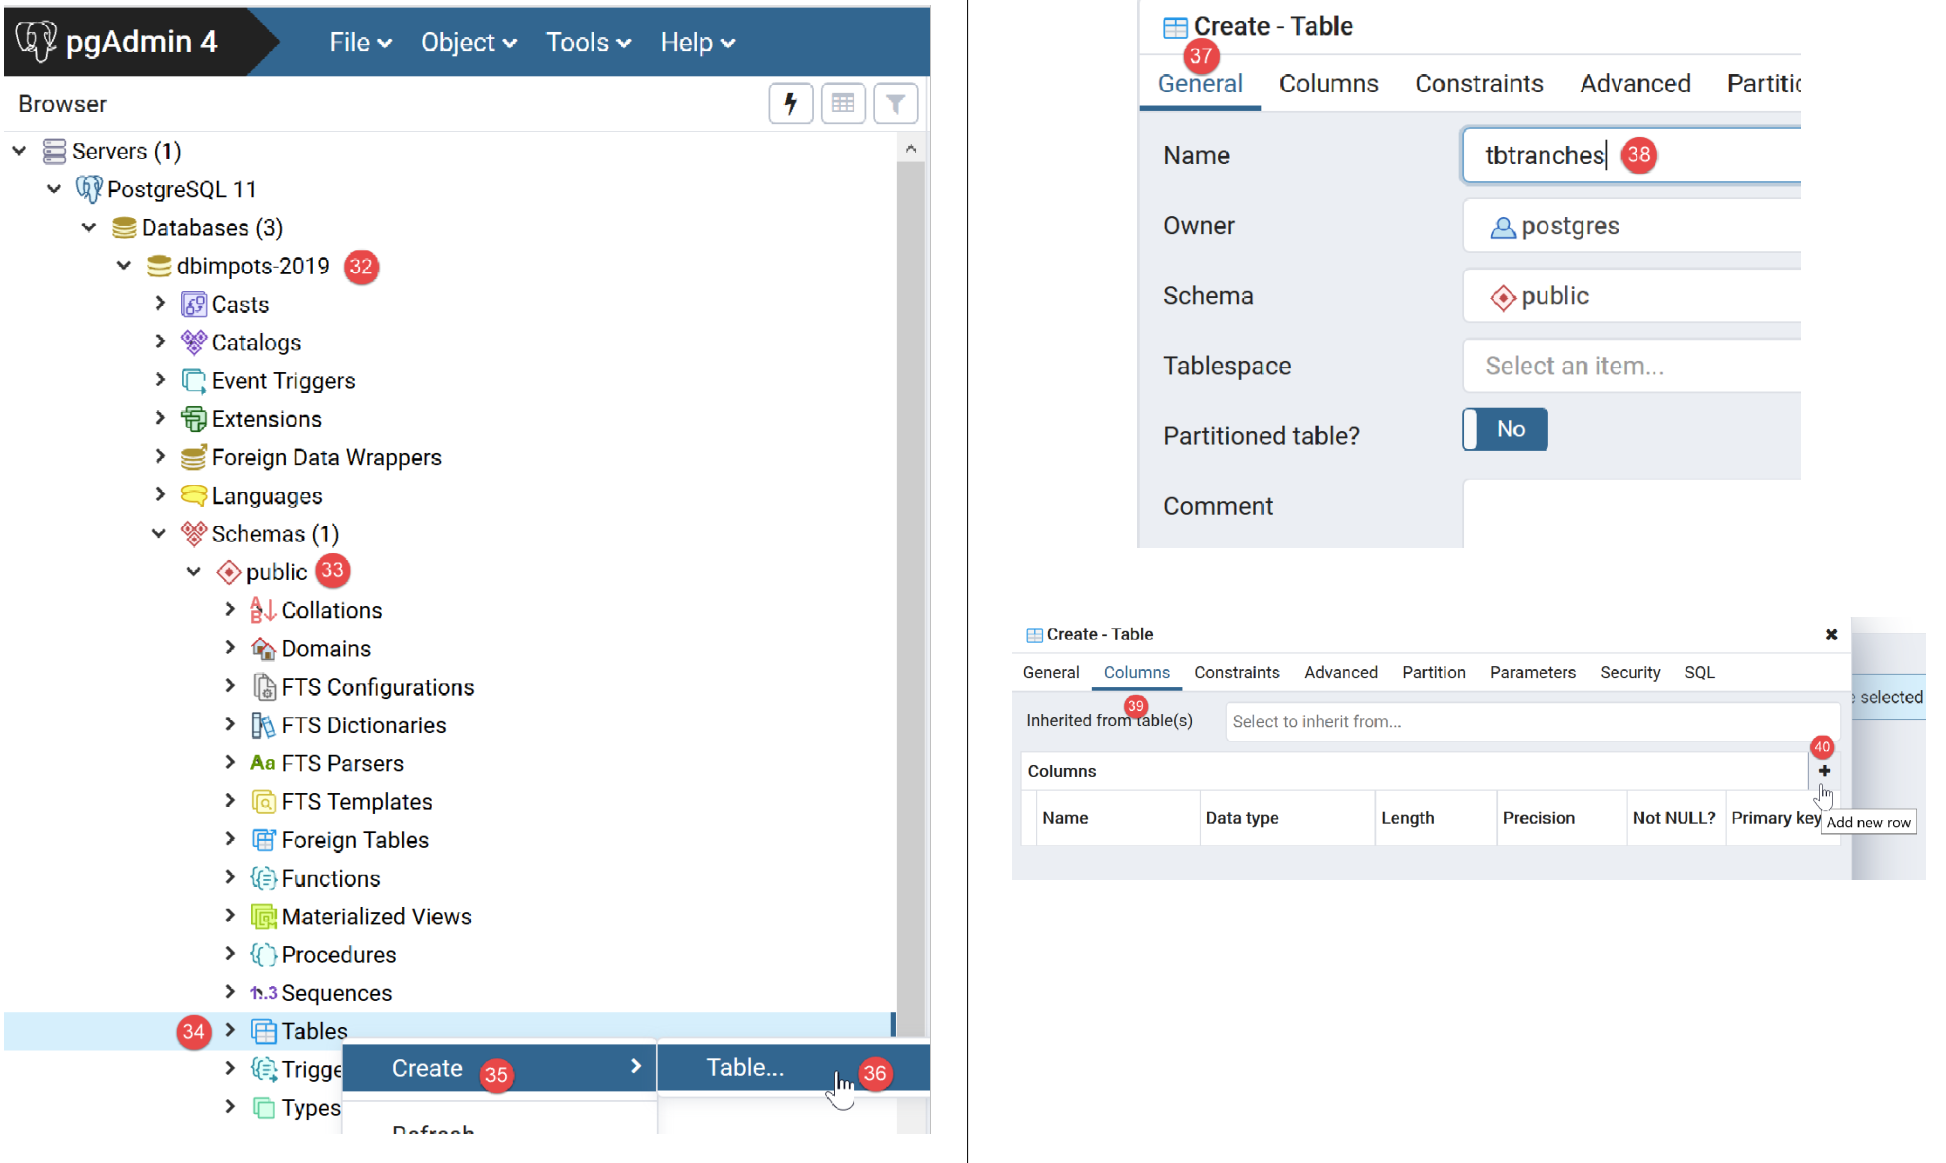Click the Filtered Rows funnel icon

point(895,104)
